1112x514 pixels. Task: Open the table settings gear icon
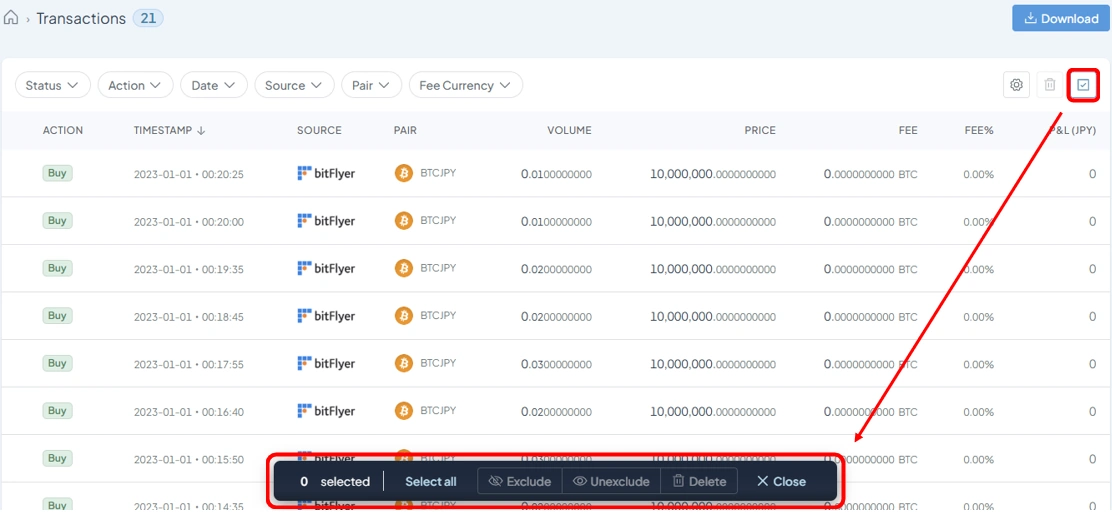1016,85
